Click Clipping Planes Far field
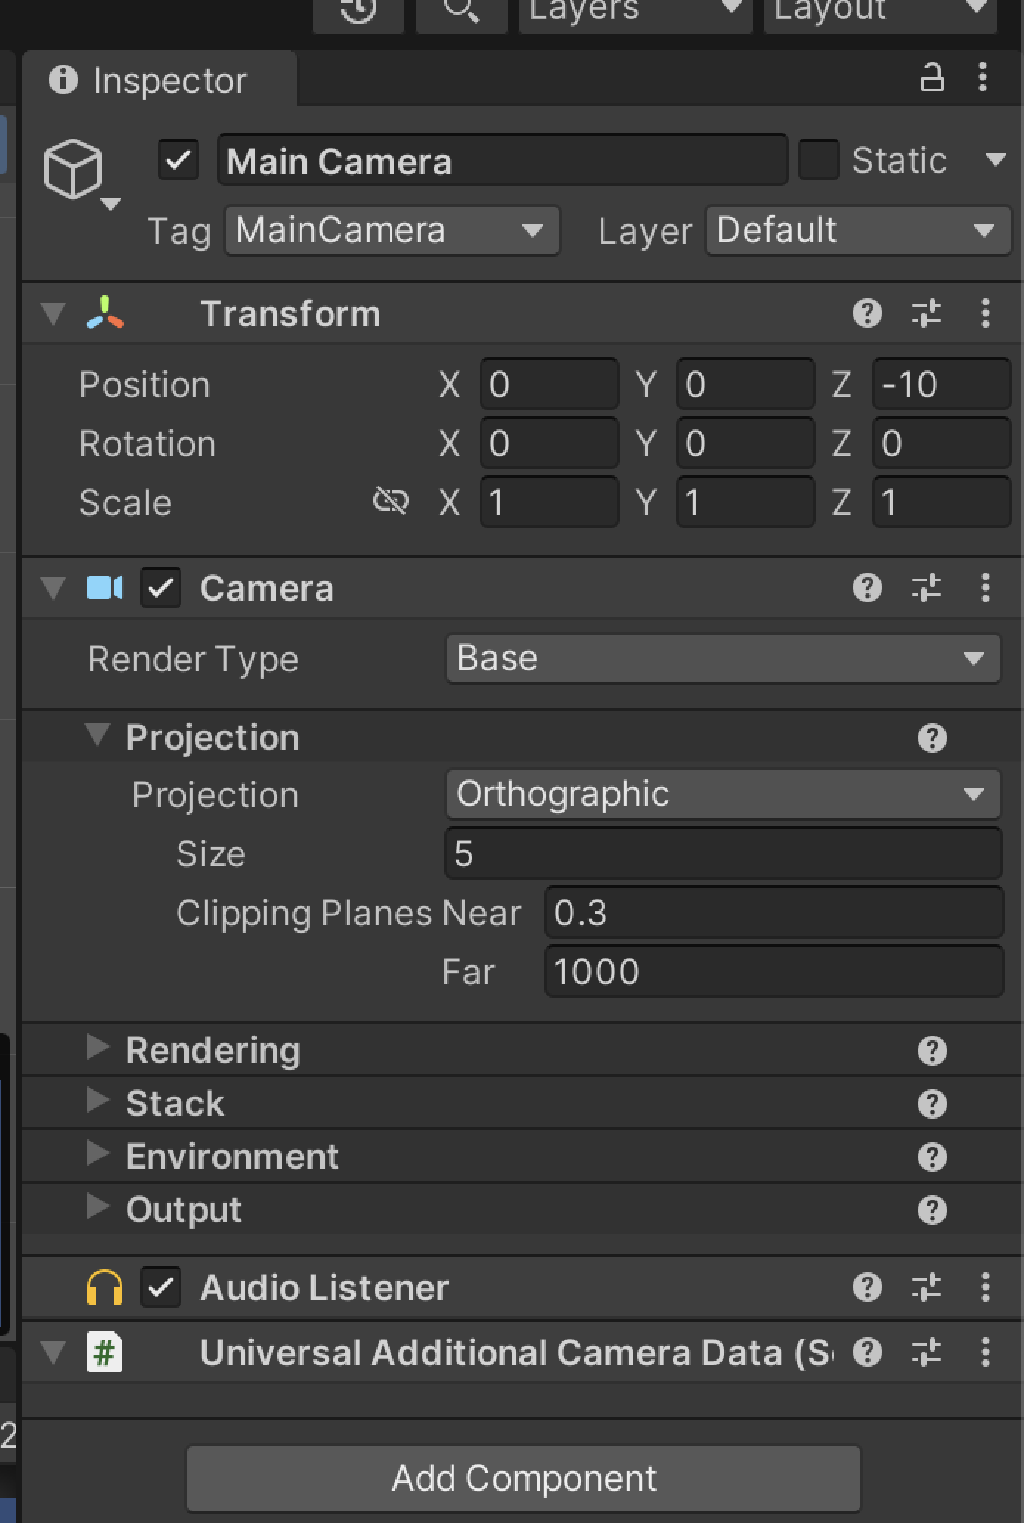The width and height of the screenshot is (1024, 1523). [x=774, y=972]
